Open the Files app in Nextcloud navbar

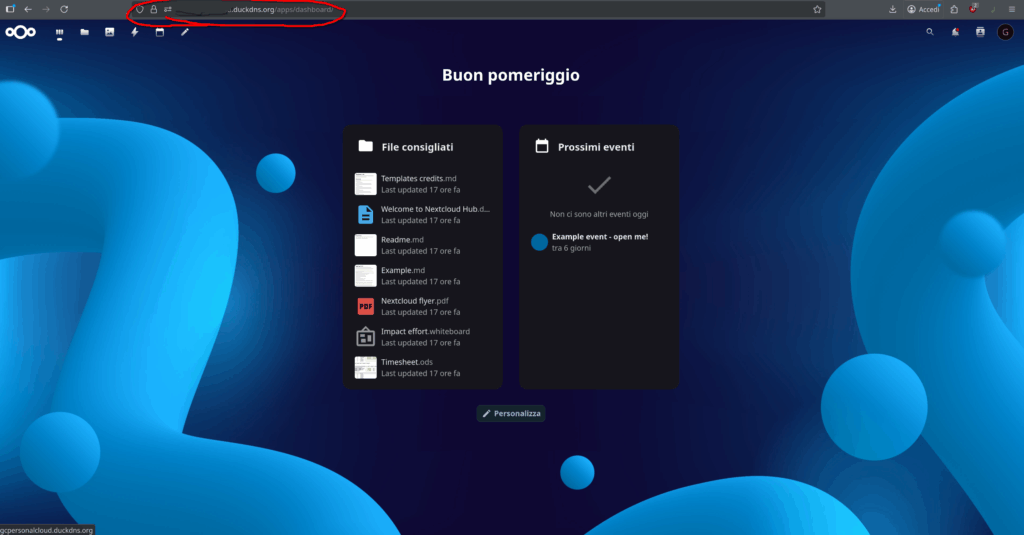click(x=84, y=32)
